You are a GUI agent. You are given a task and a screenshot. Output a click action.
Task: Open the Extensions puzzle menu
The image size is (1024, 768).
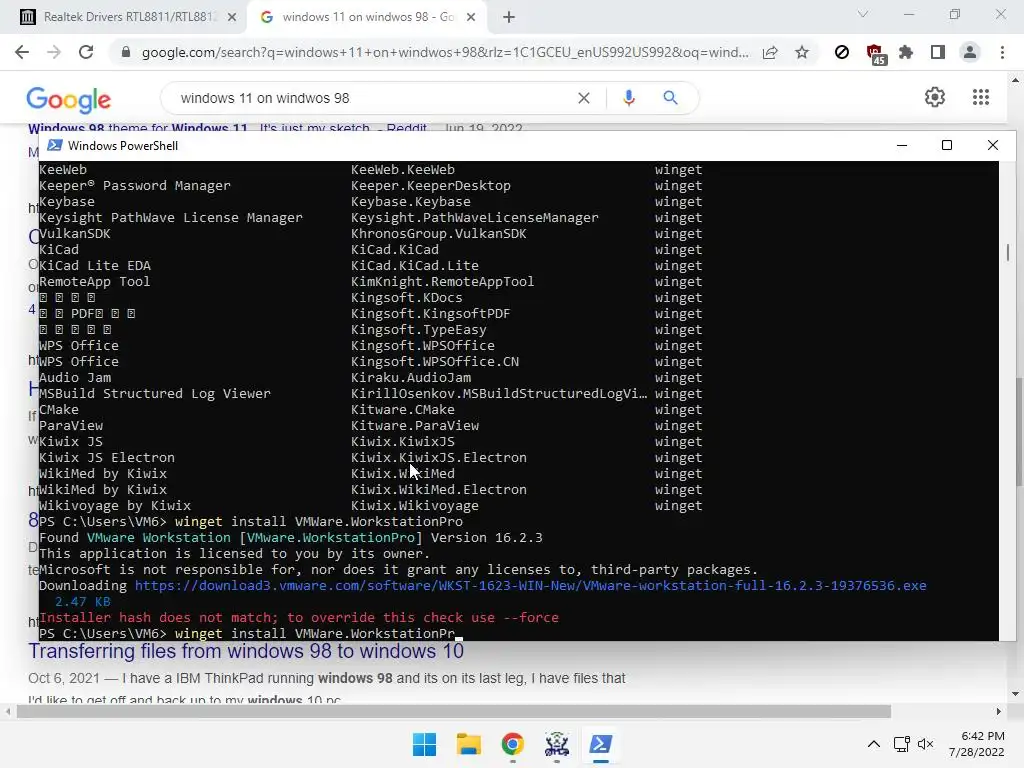906,52
